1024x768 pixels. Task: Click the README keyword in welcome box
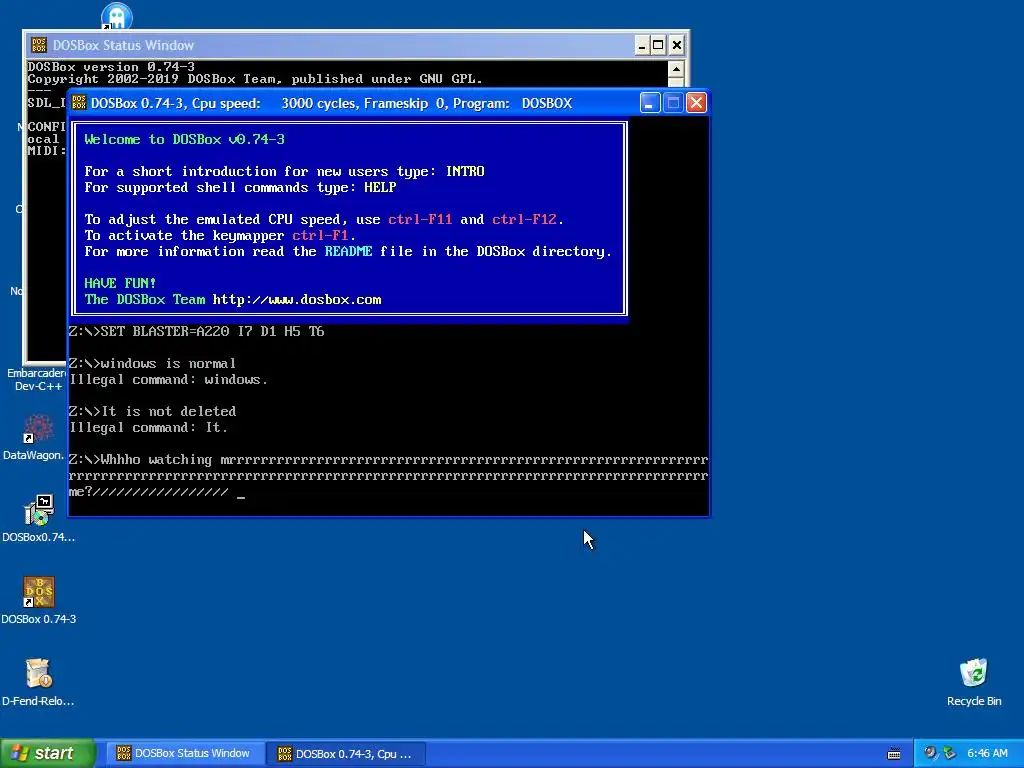click(x=348, y=251)
